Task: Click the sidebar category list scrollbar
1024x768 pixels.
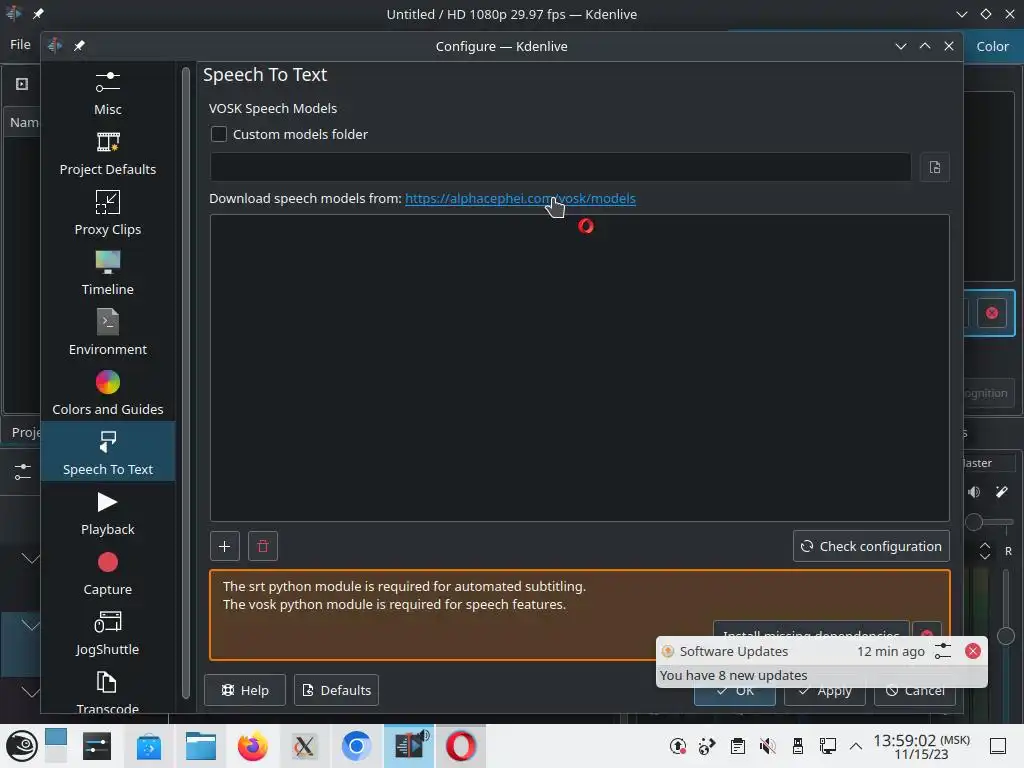Action: 185,382
